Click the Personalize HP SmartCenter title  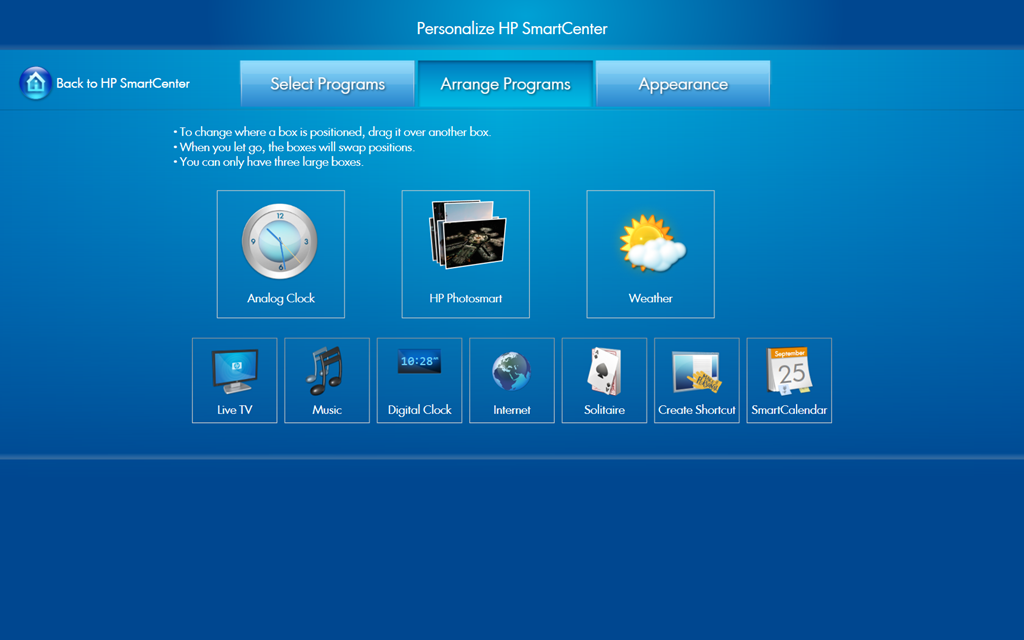pyautogui.click(x=512, y=29)
